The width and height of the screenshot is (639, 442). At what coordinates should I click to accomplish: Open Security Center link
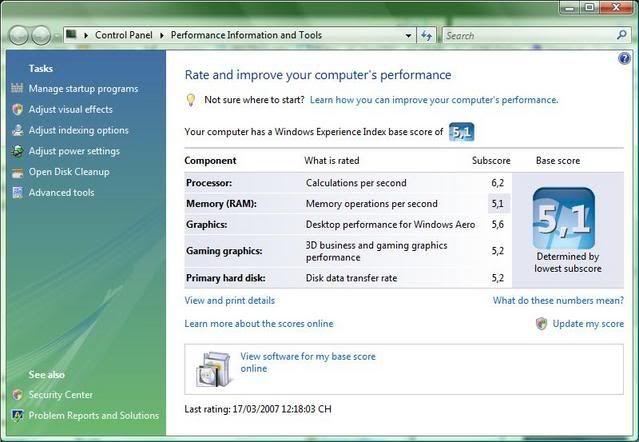point(60,394)
